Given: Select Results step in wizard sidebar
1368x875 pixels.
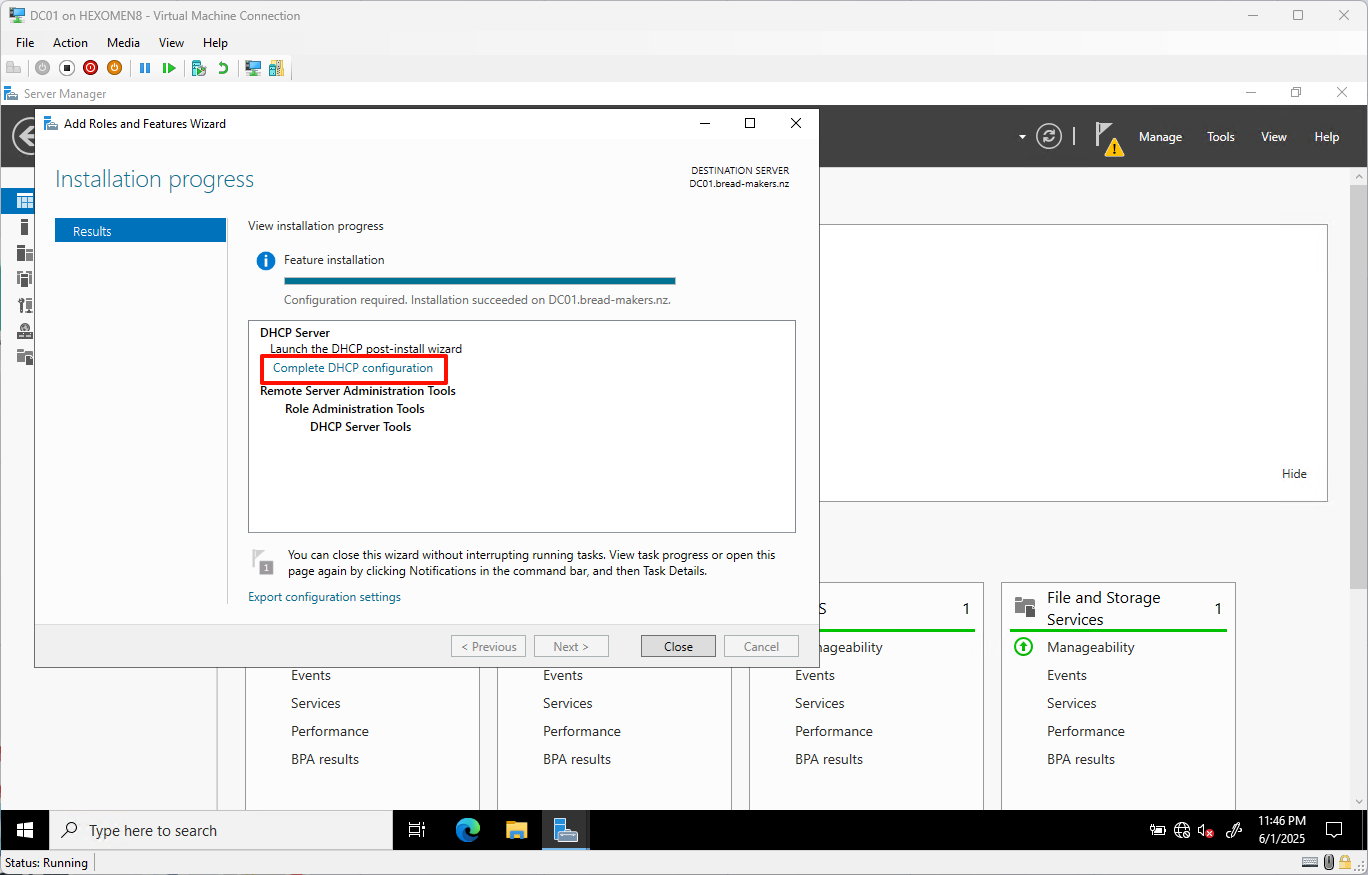Looking at the screenshot, I should [140, 231].
